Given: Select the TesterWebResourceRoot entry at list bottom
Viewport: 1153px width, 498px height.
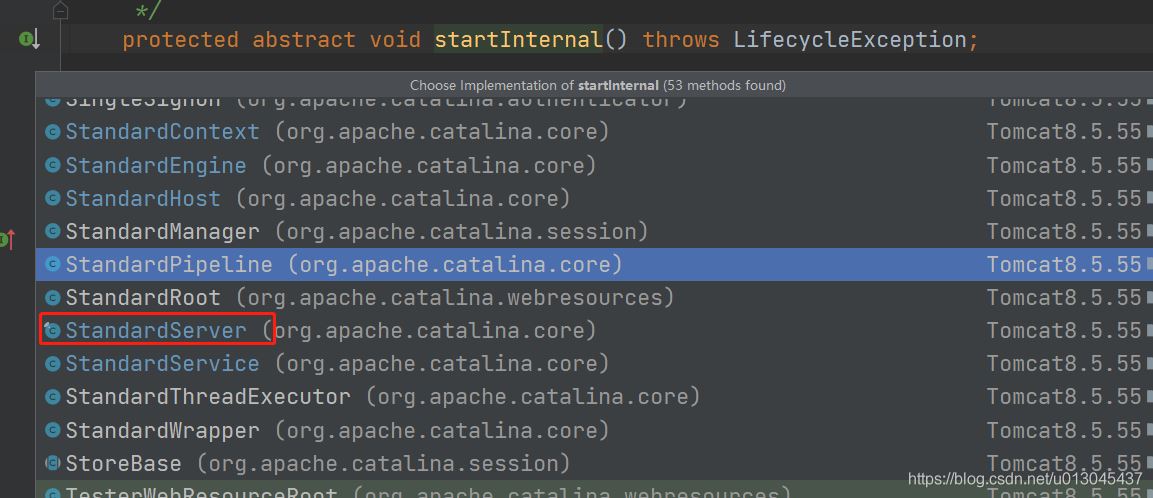Looking at the screenshot, I should 200,492.
